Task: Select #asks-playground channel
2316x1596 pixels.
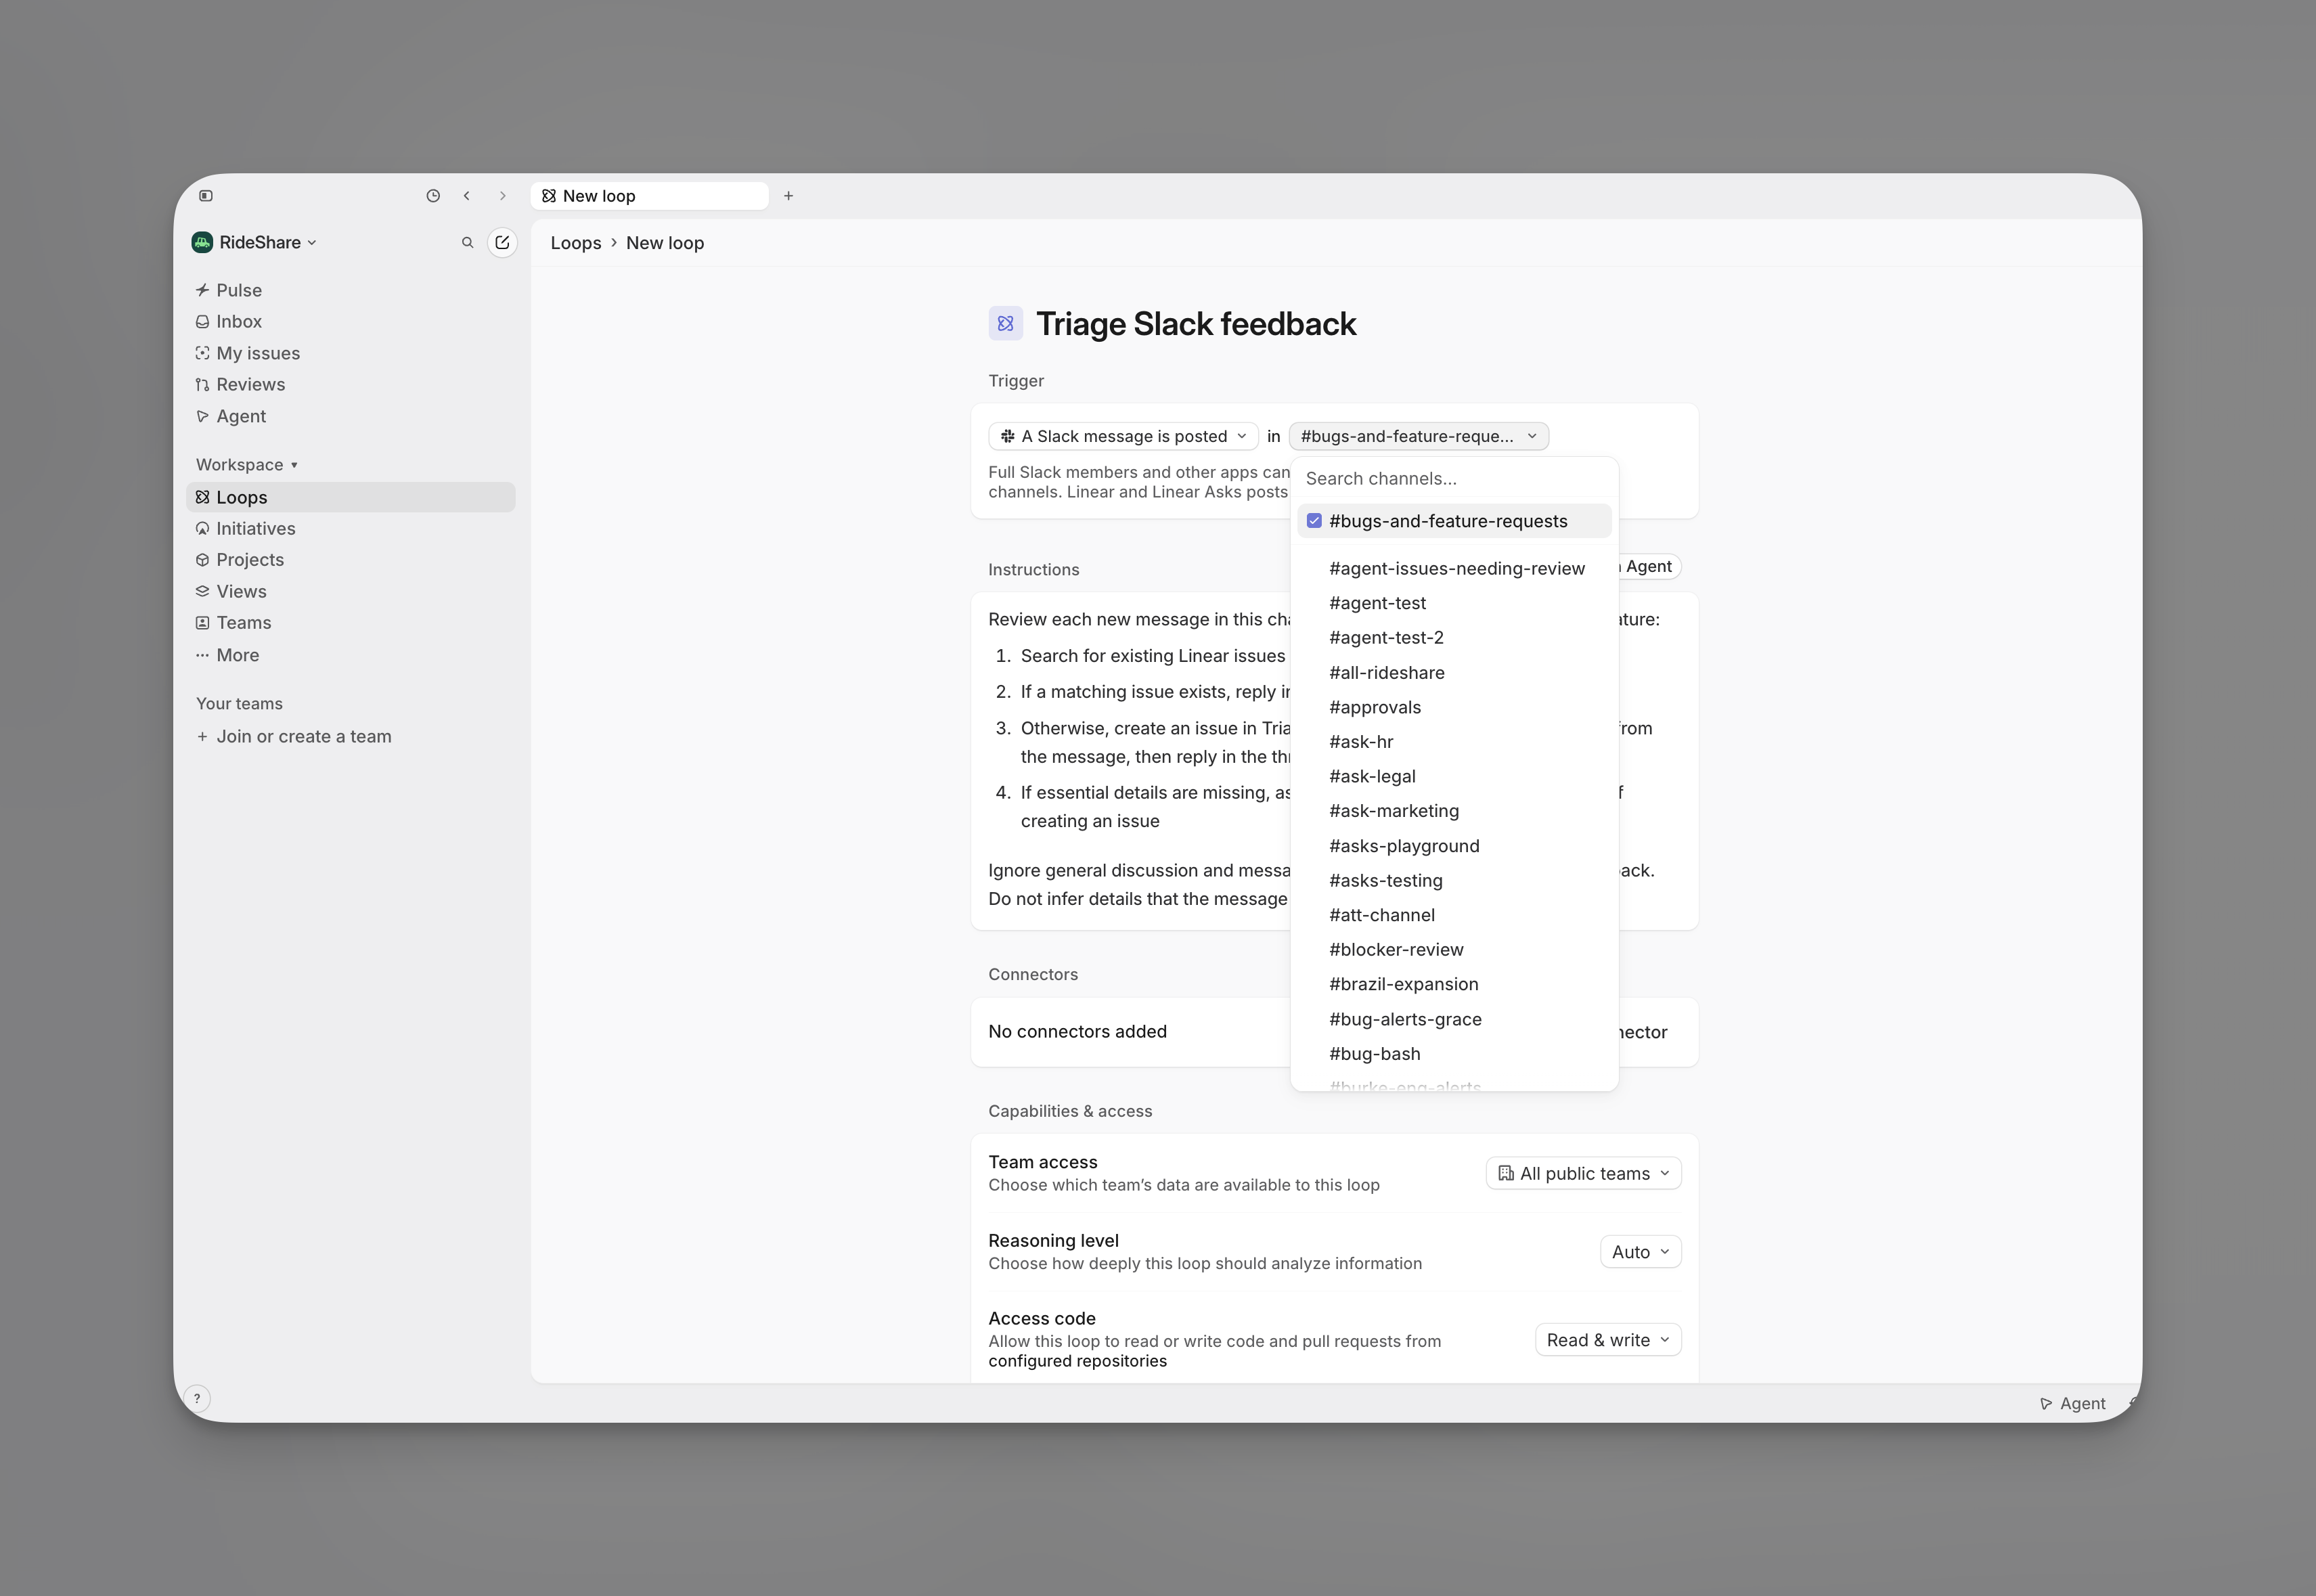Action: (x=1454, y=846)
